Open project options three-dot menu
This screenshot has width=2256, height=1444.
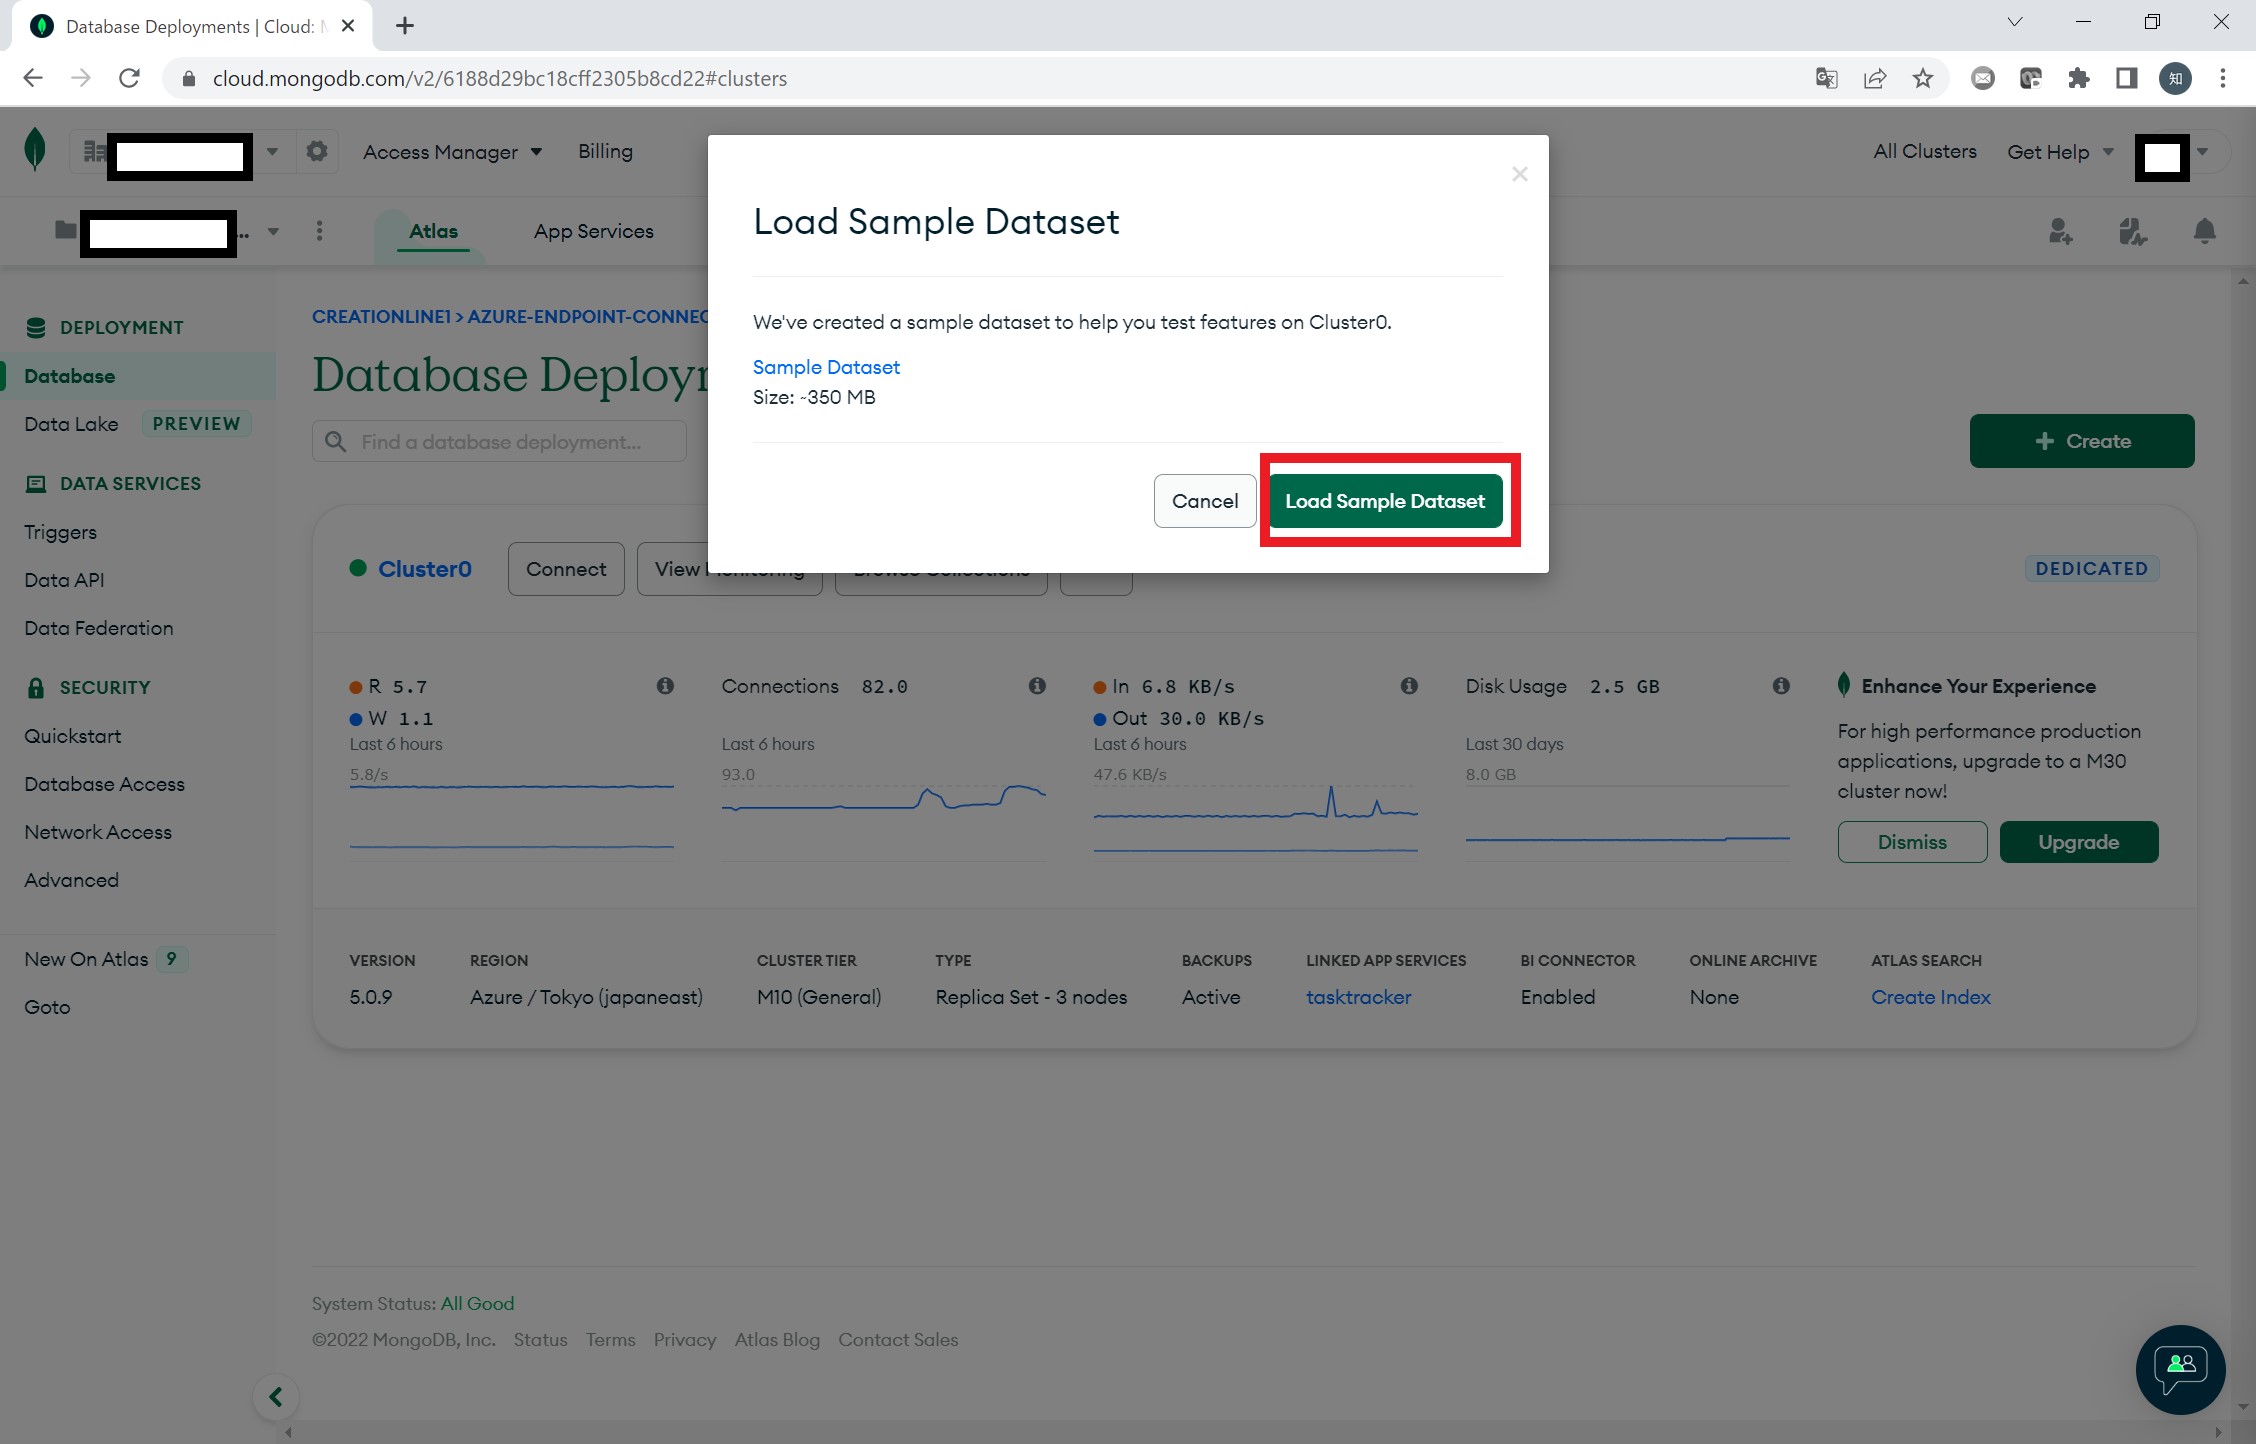319,231
